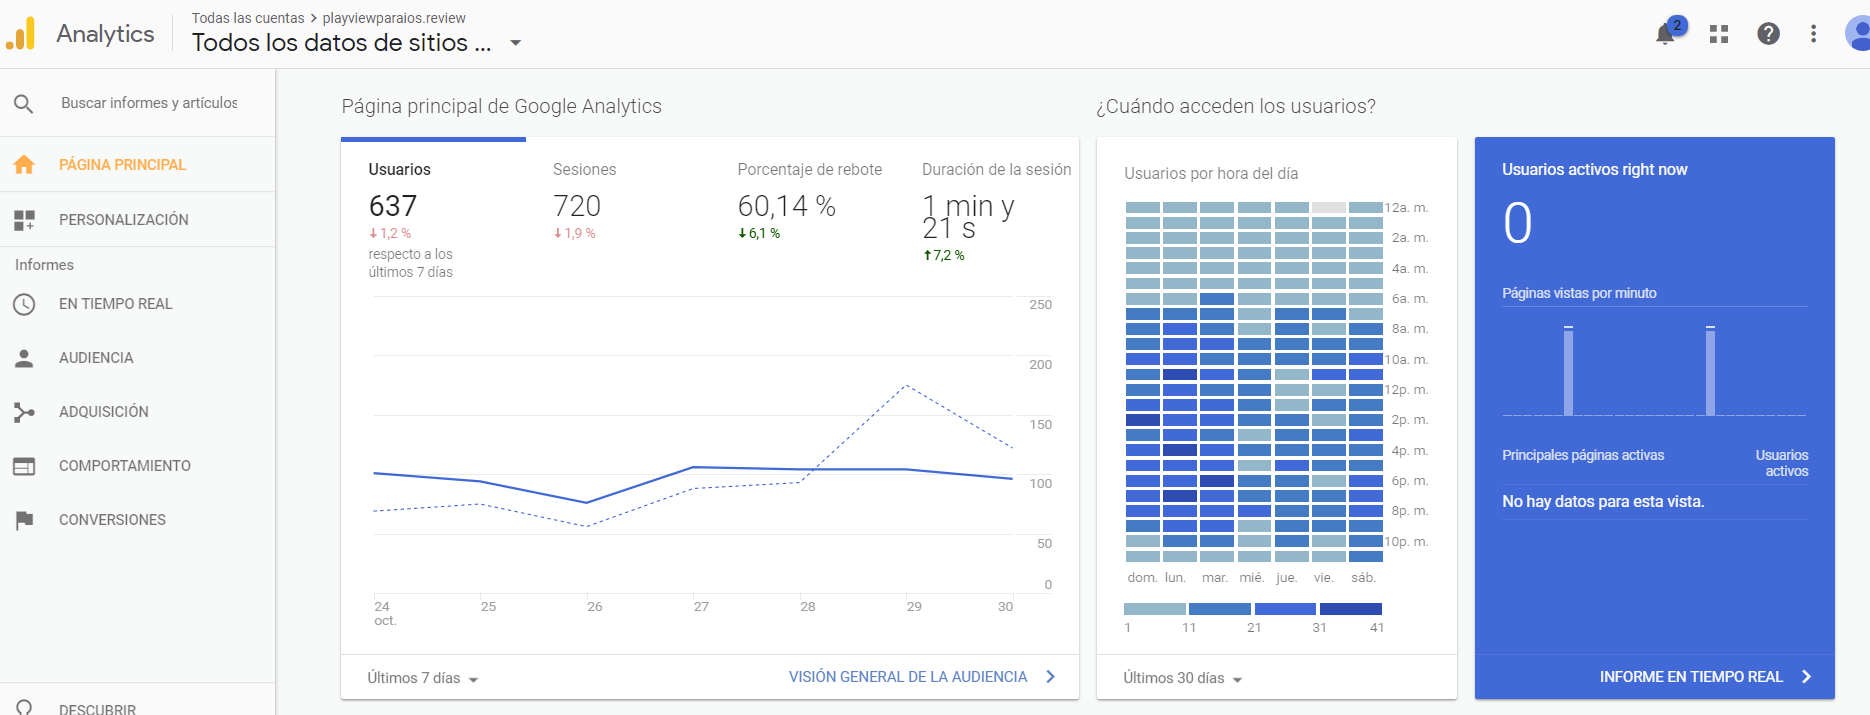Click the Buscar informes y artículos field
1870x715 pixels.
tap(149, 103)
